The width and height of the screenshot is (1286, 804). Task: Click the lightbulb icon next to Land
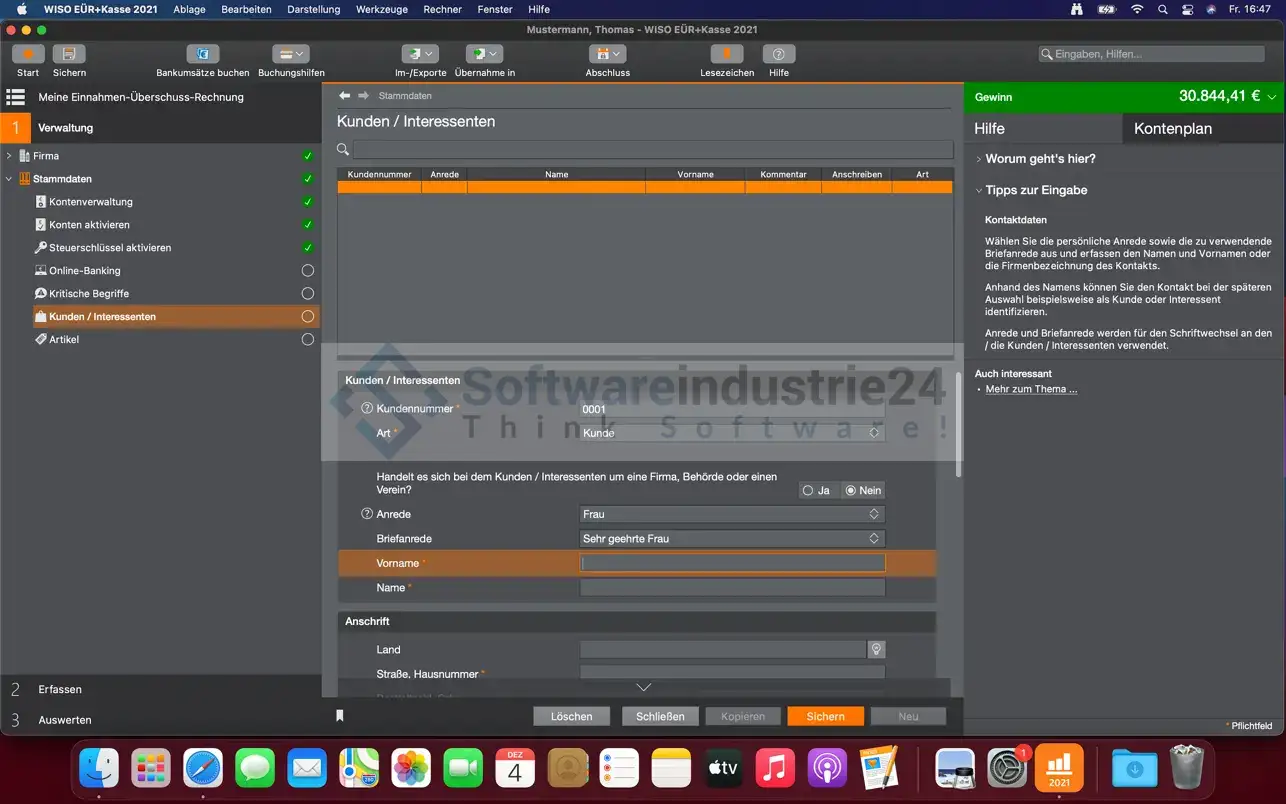click(876, 649)
